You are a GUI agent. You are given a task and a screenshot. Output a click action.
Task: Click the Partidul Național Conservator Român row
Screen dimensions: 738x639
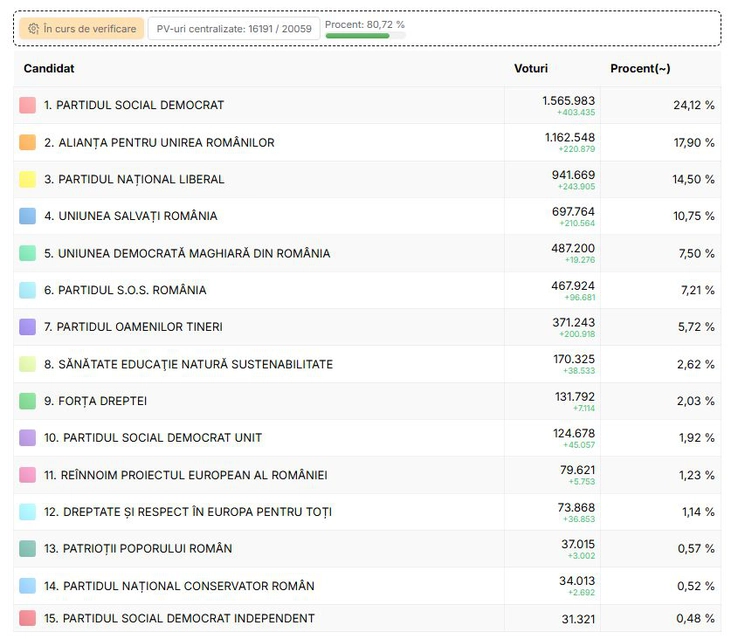(178, 587)
